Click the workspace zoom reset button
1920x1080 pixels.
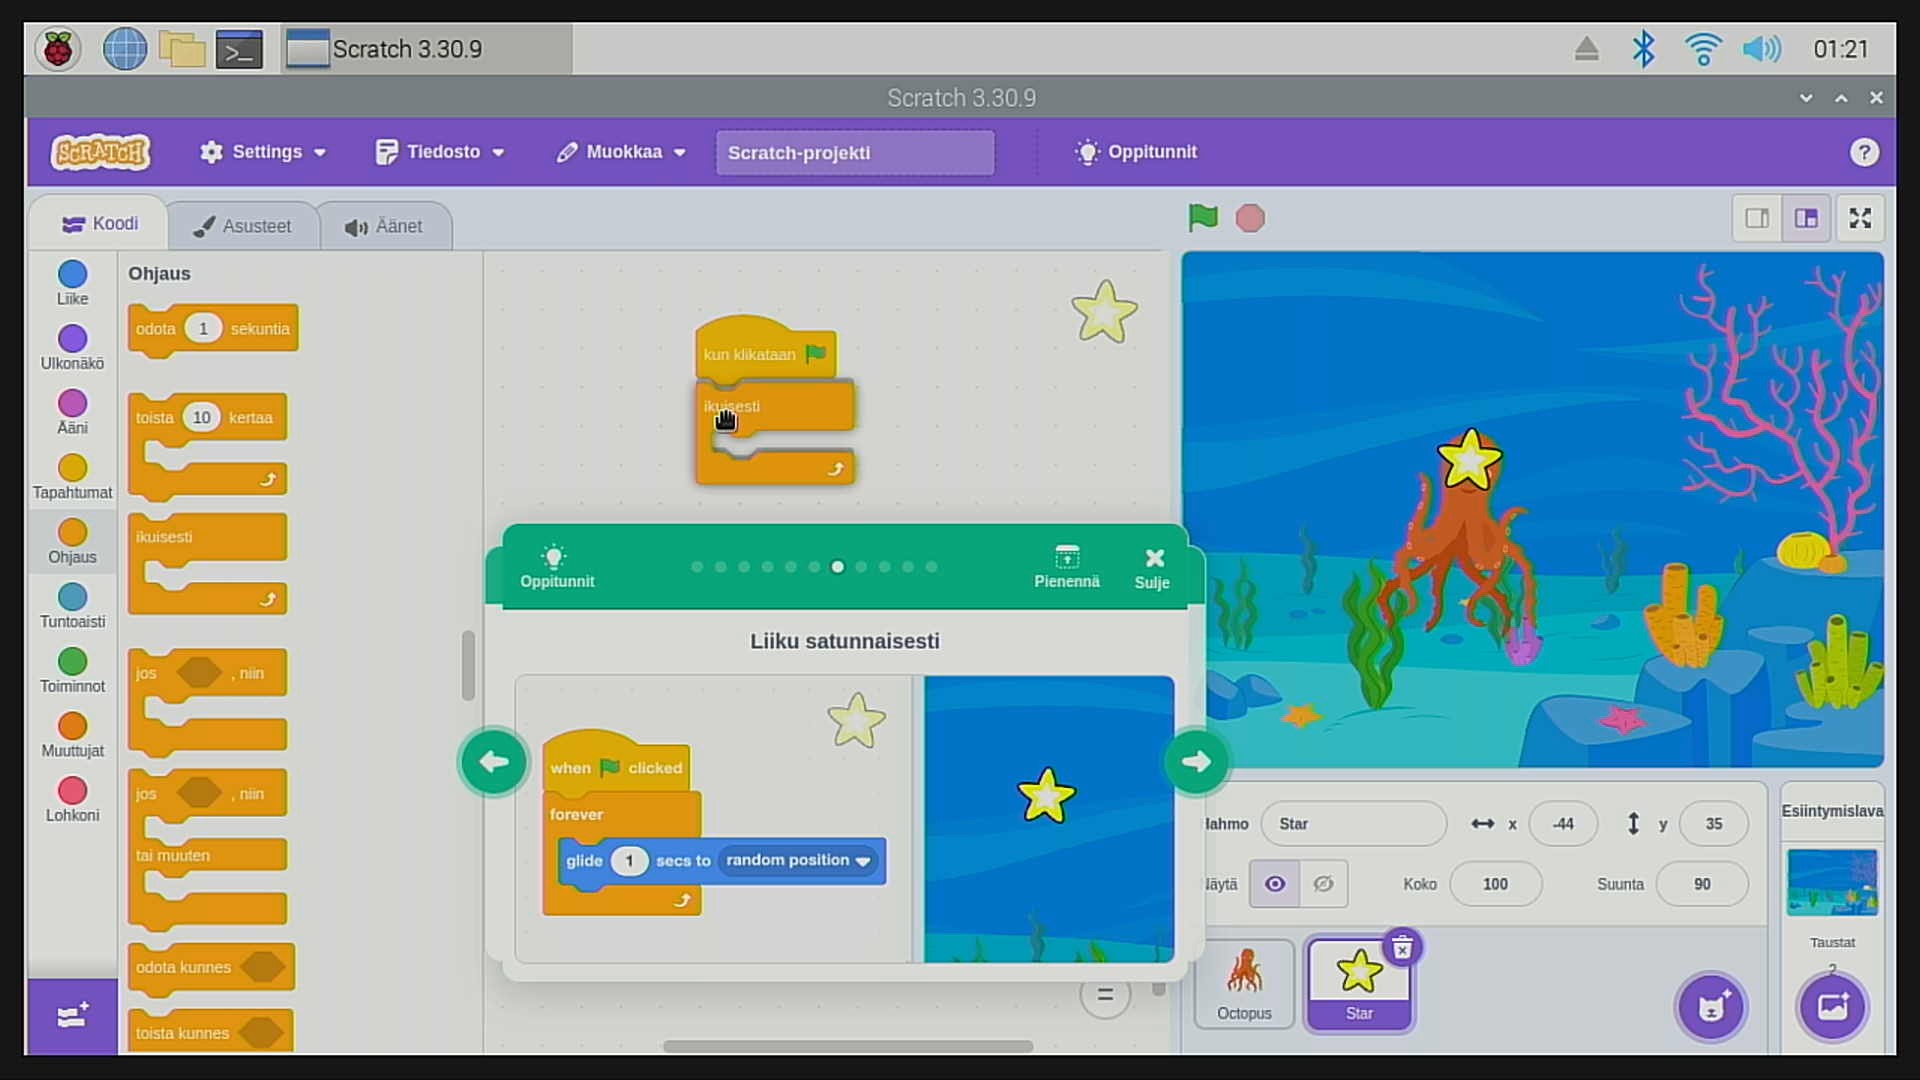tap(1105, 995)
